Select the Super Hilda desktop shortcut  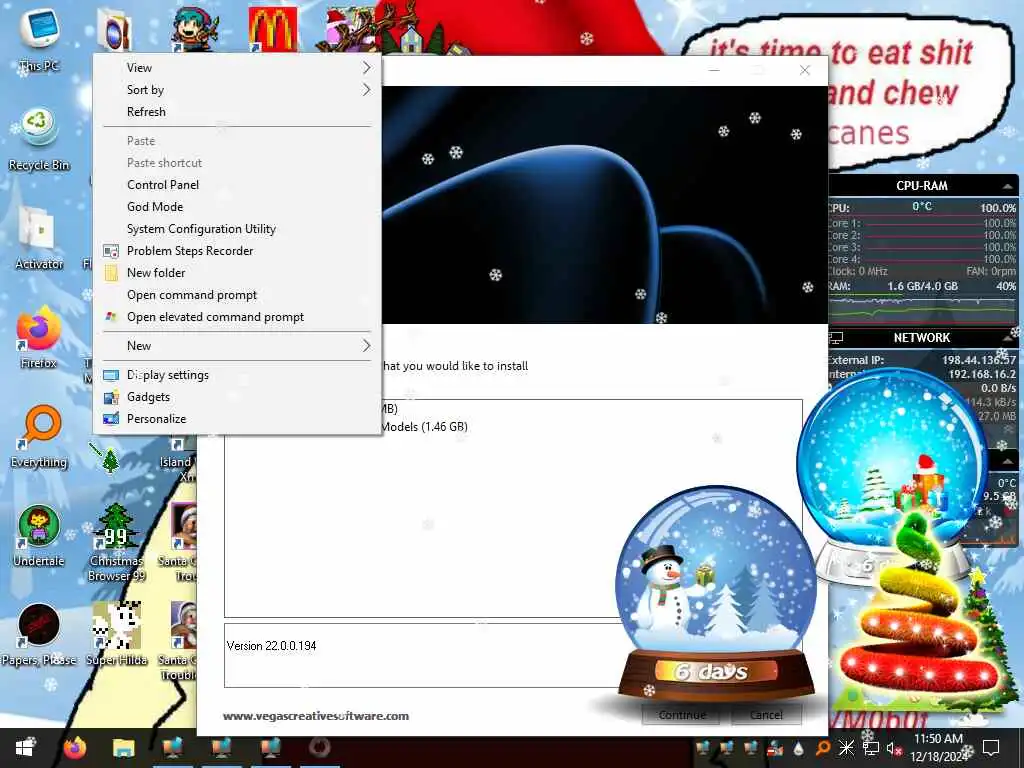[116, 633]
